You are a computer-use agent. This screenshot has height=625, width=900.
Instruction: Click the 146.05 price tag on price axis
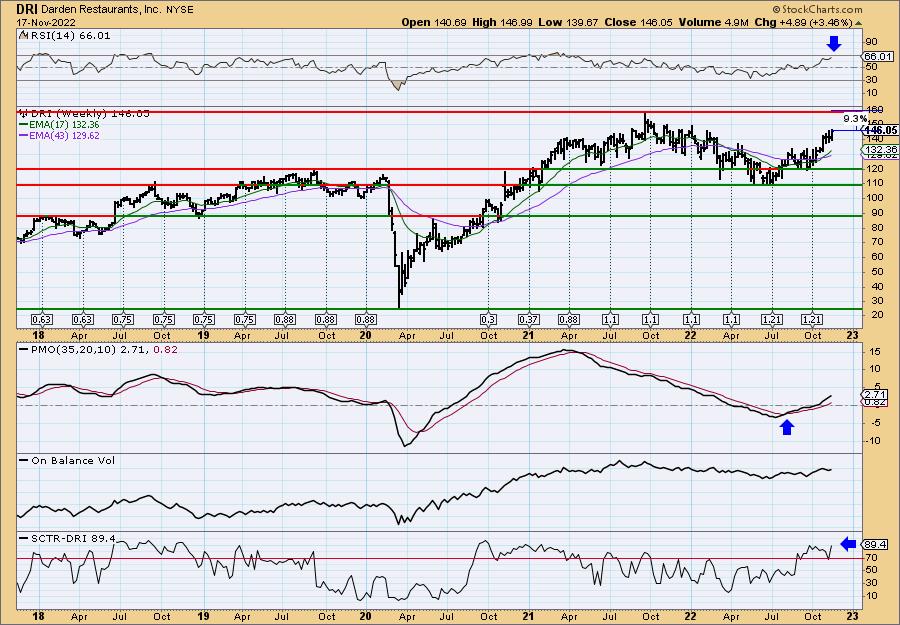(x=879, y=131)
